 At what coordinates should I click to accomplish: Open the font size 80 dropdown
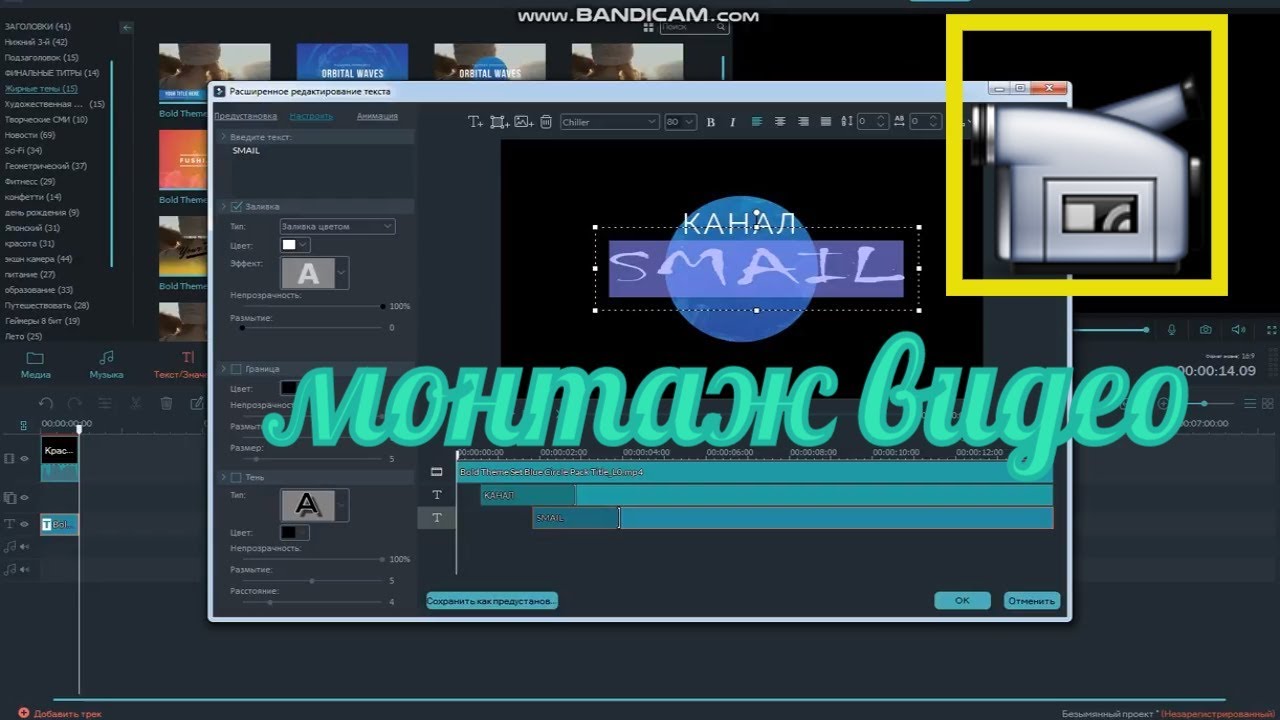point(679,122)
